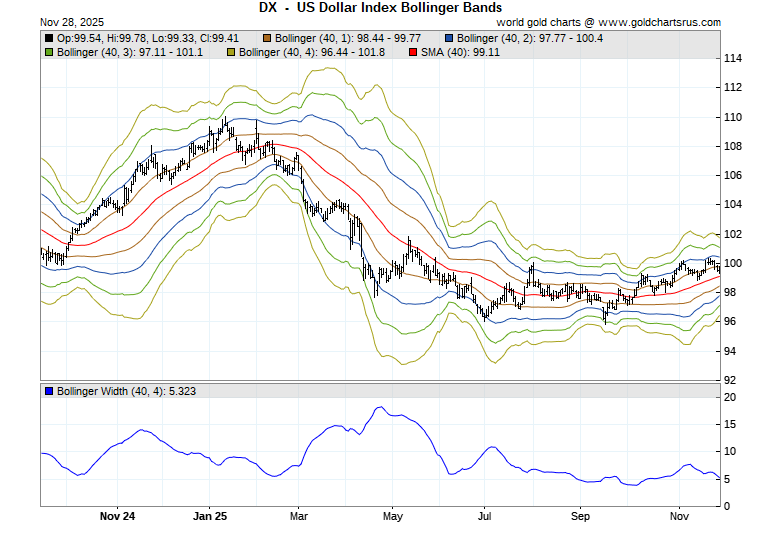
Task: Click the 20 value on width axis
Action: pyautogui.click(x=729, y=398)
